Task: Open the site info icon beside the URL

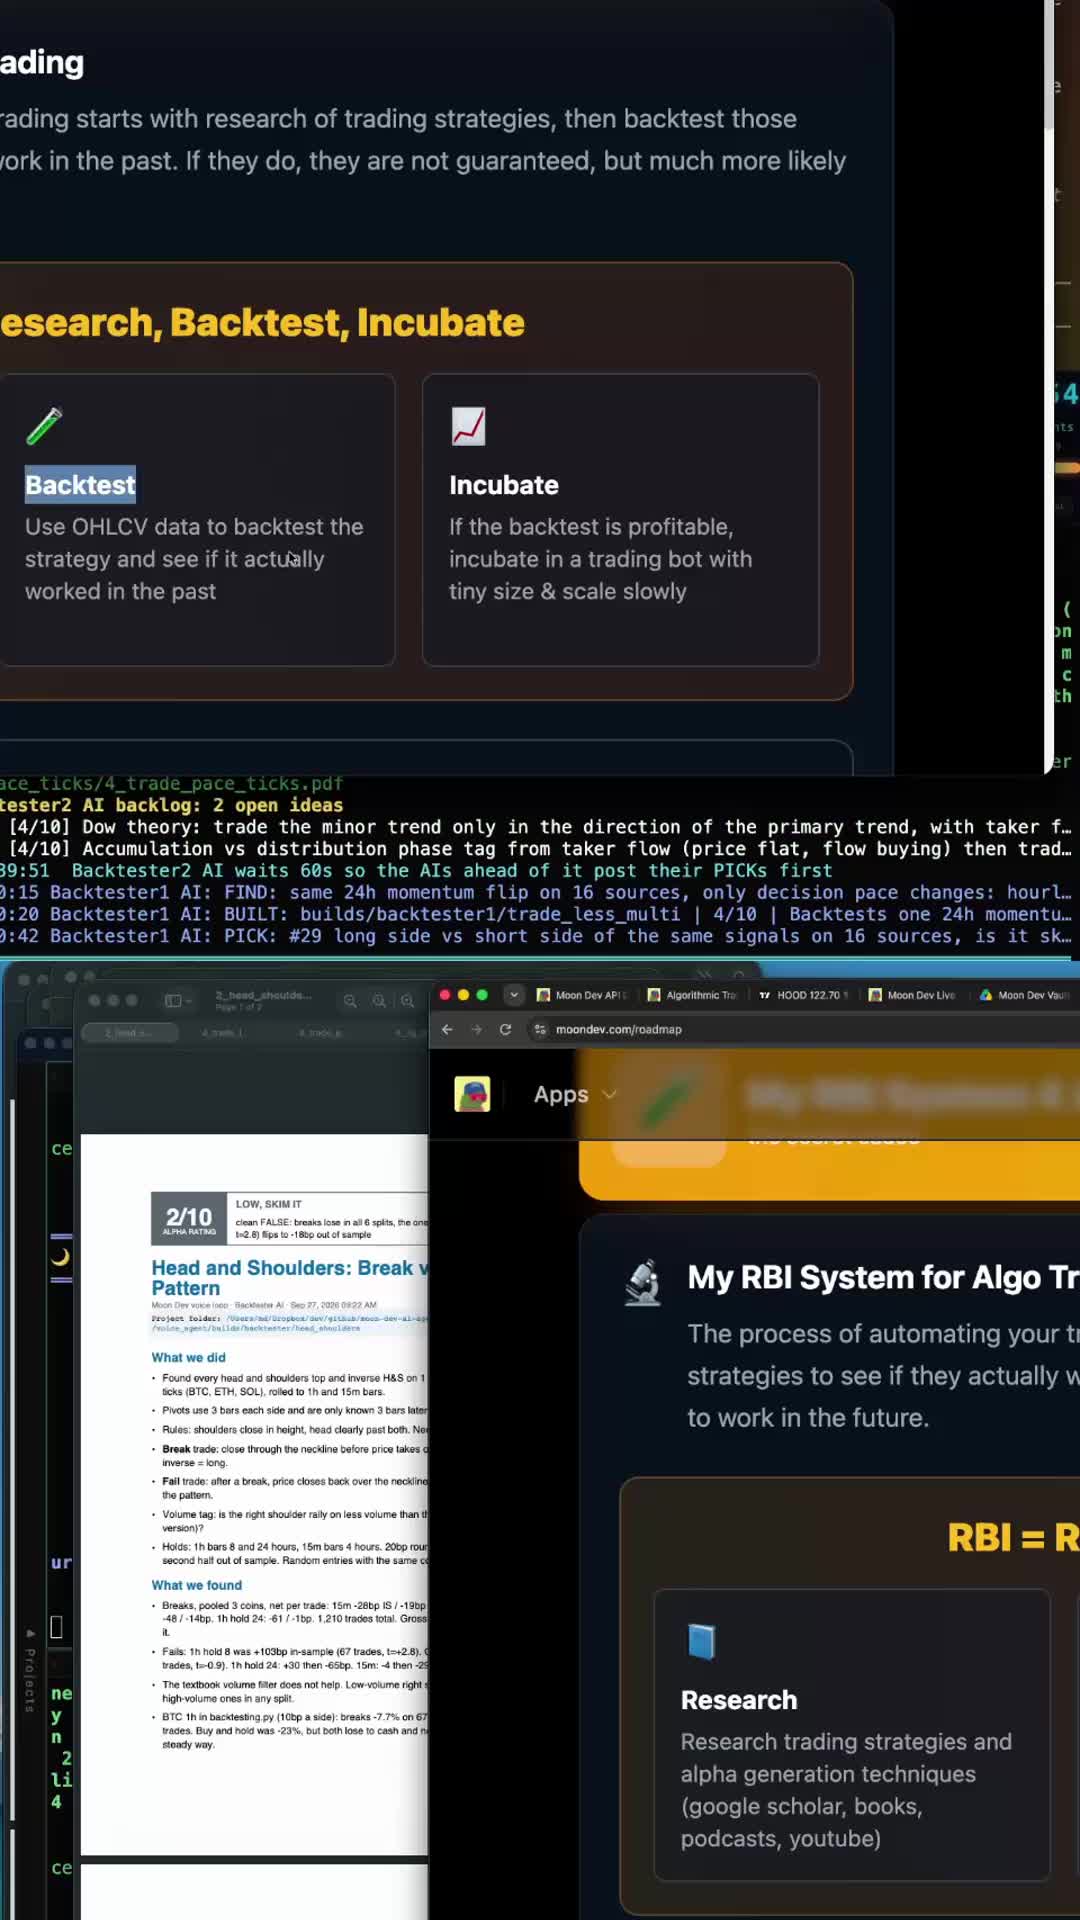Action: (x=540, y=1029)
